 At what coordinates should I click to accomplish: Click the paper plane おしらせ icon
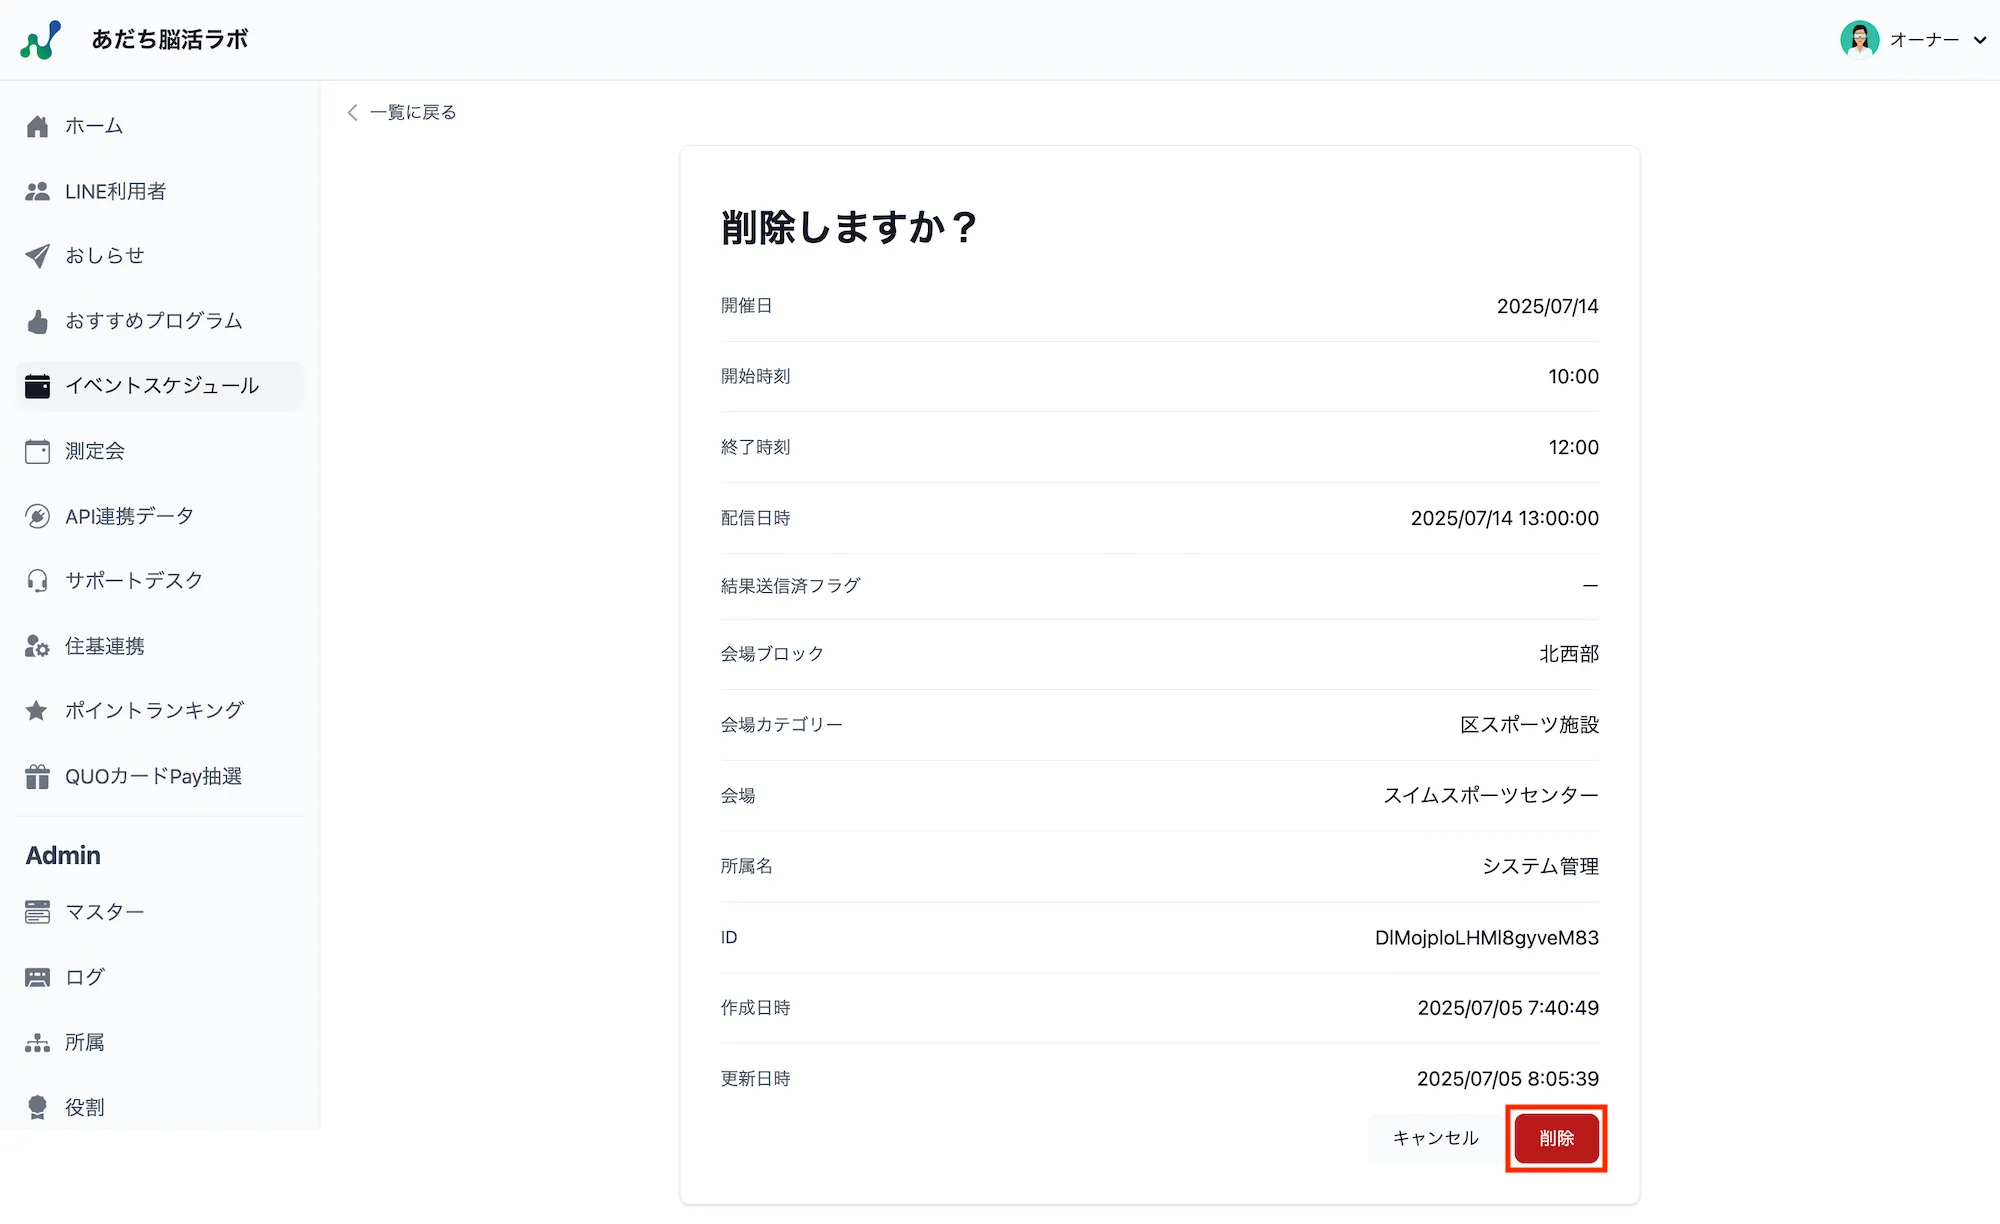[38, 256]
